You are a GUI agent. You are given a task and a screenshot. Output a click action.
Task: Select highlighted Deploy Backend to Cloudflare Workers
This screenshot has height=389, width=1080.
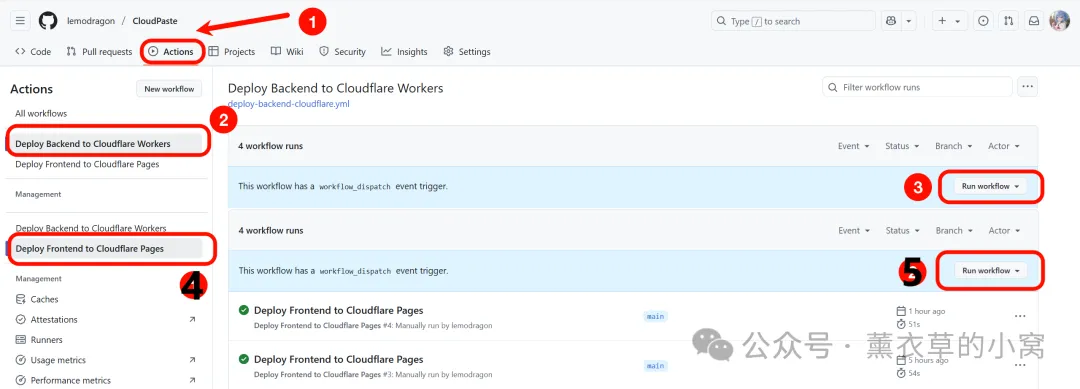pos(105,144)
